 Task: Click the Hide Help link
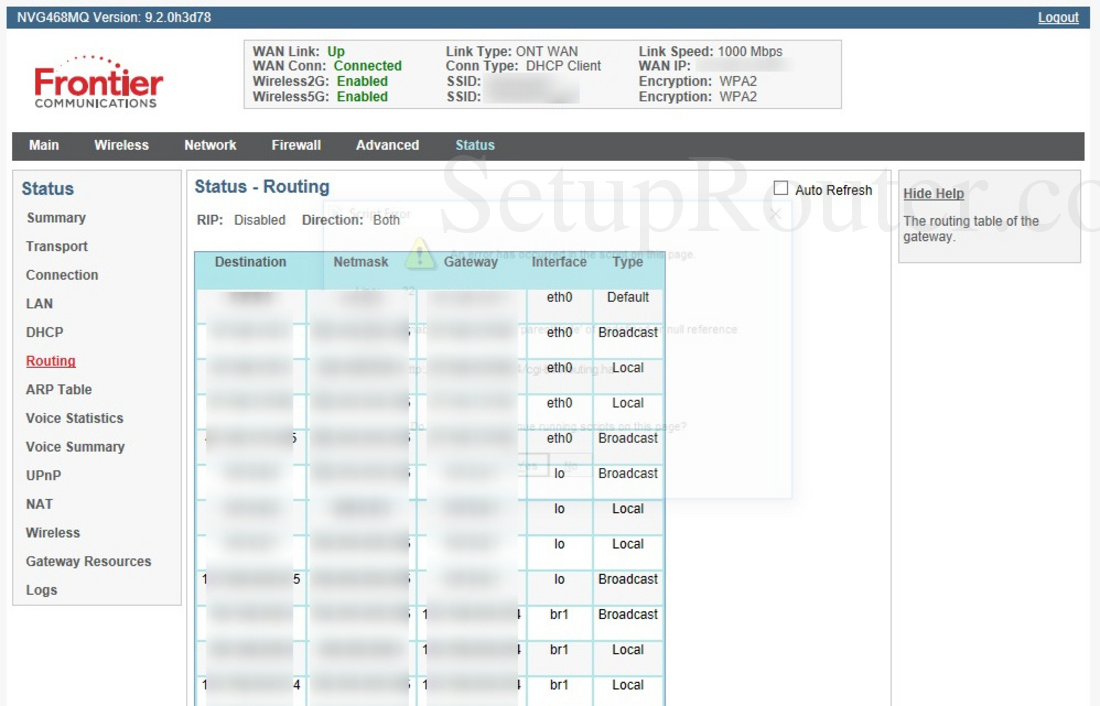933,194
